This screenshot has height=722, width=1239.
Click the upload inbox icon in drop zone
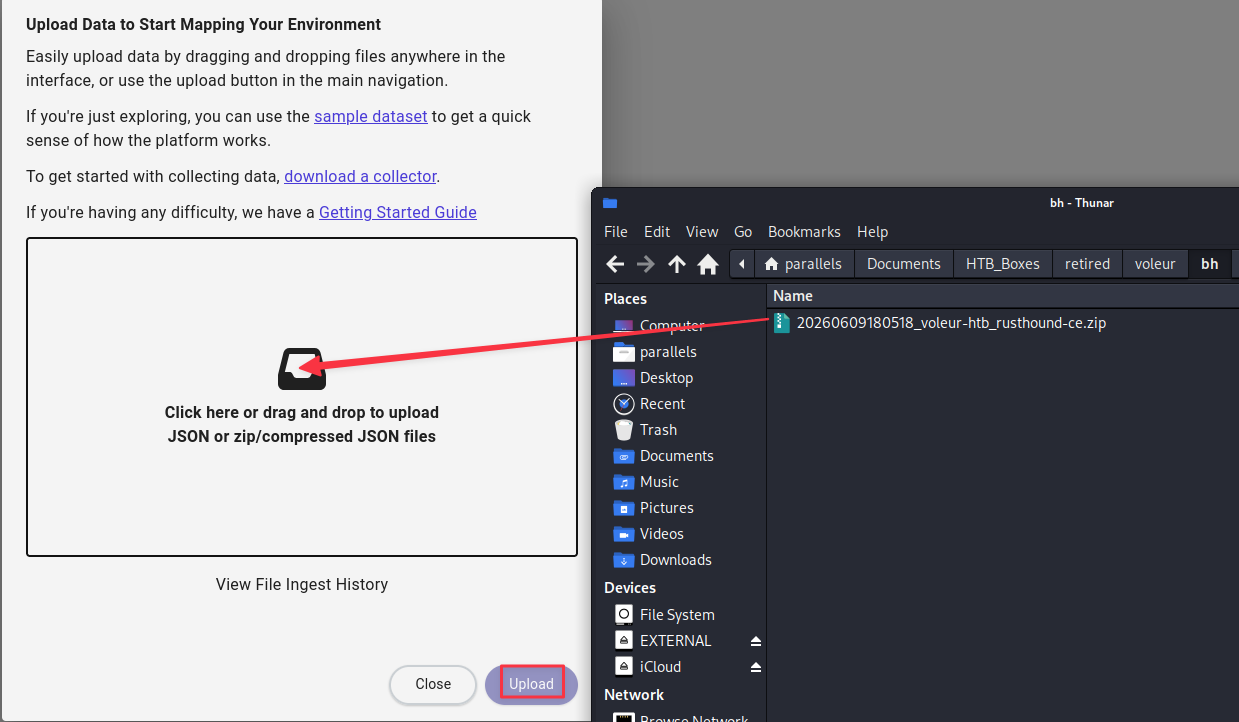pos(301,369)
